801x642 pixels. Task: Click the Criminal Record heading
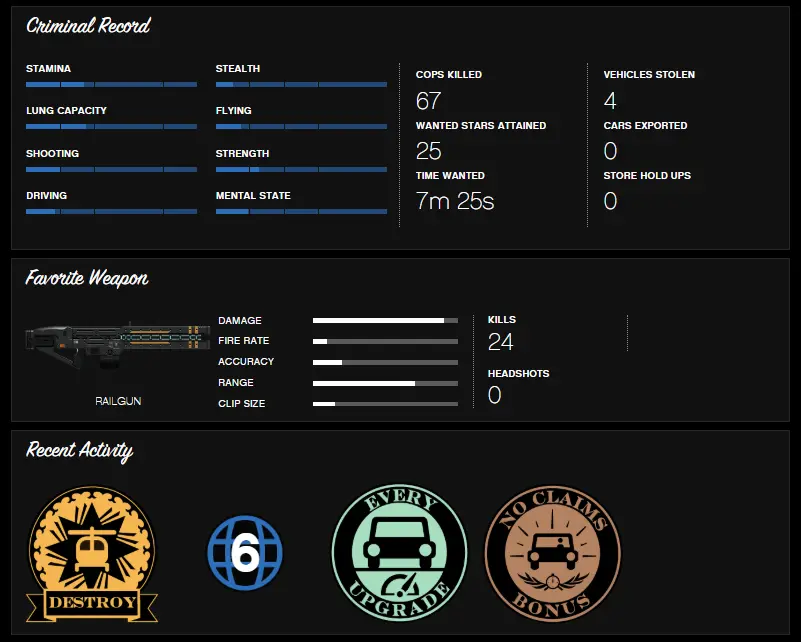88,26
